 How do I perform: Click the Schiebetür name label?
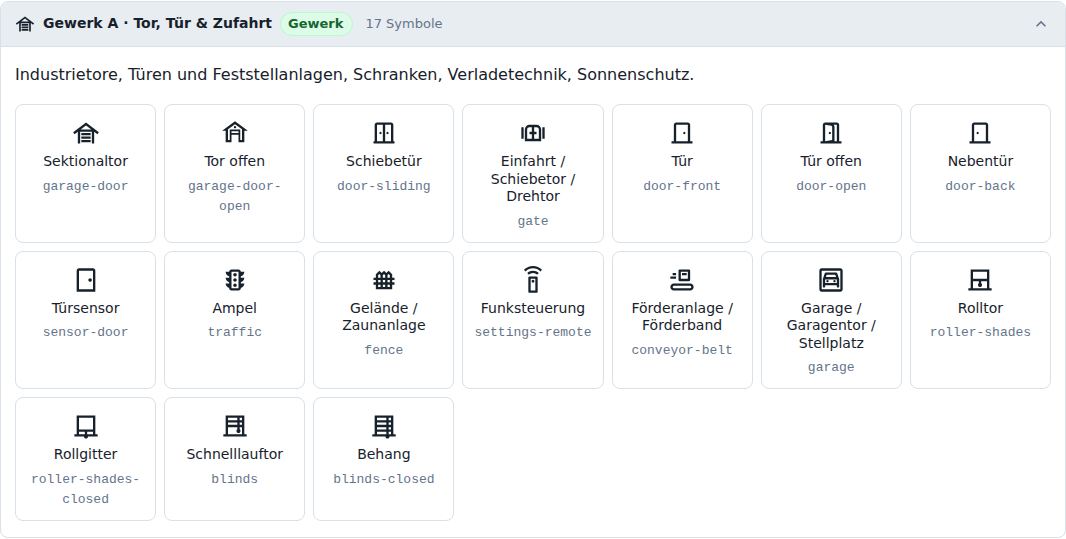click(383, 161)
